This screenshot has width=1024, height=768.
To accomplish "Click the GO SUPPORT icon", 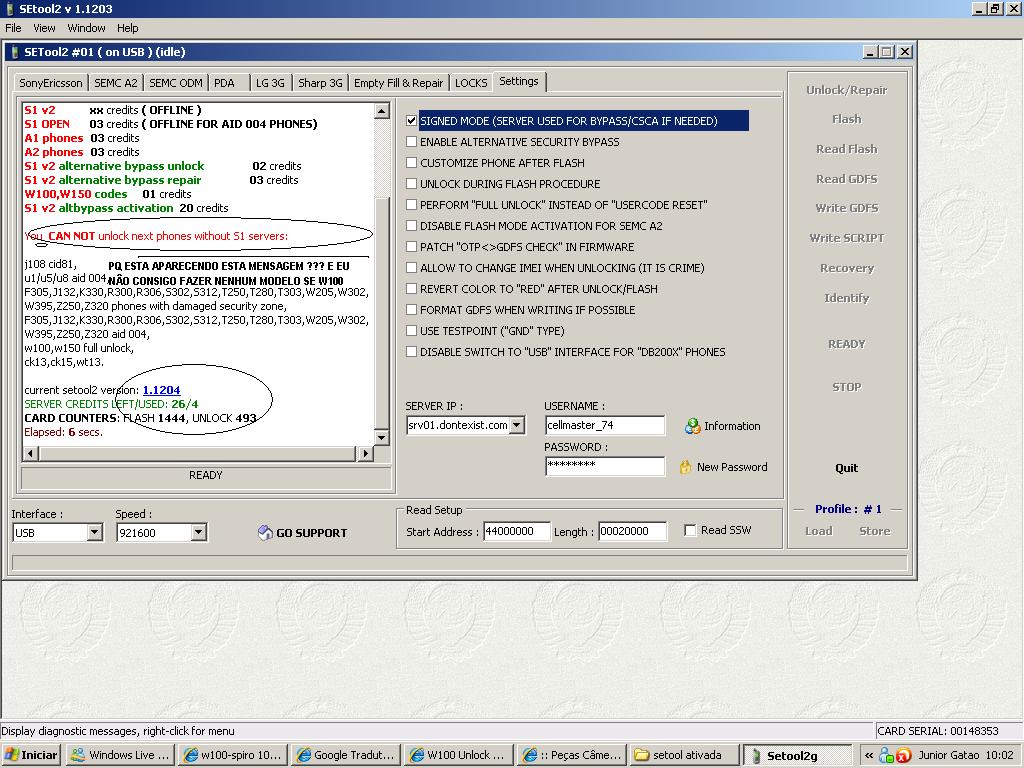I will (x=265, y=533).
